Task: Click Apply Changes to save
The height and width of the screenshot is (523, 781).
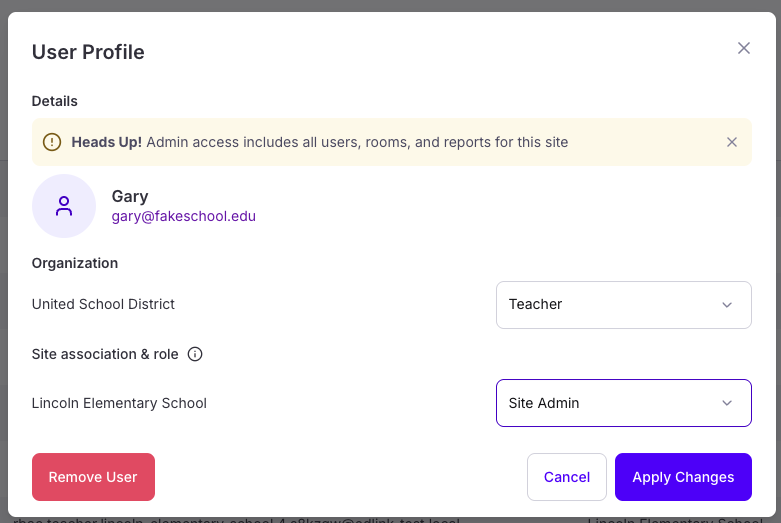Action: click(683, 477)
